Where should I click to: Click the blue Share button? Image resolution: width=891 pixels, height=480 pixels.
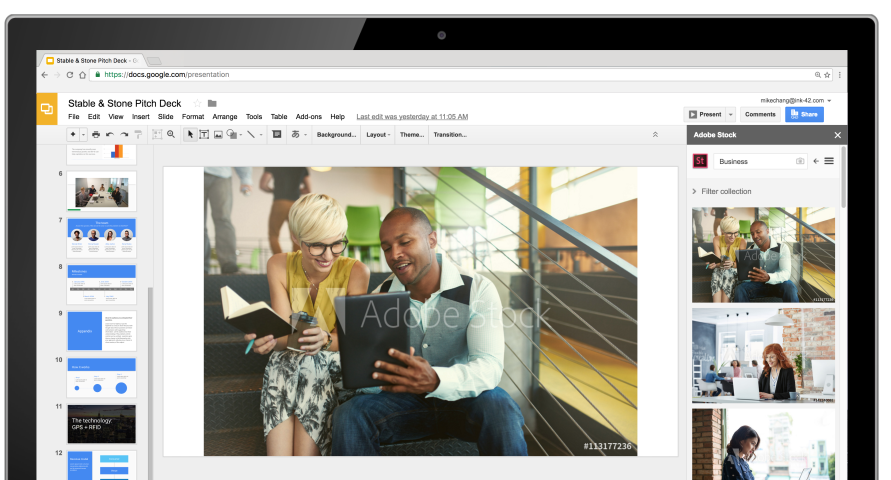[x=804, y=114]
